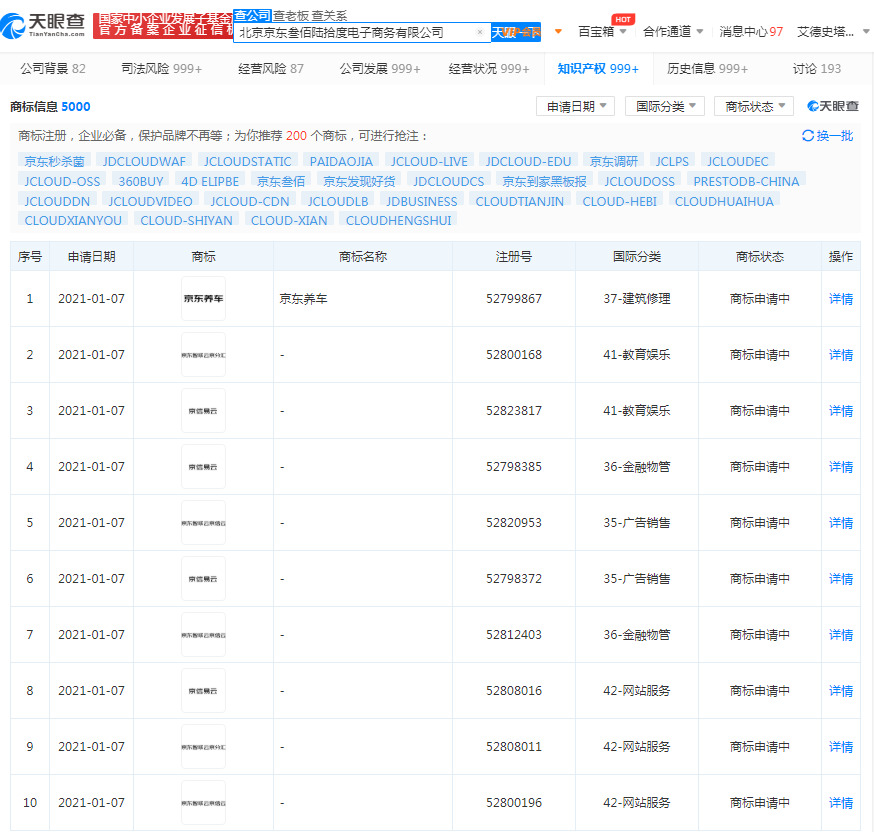
Task: Open 商标状态 filter dropdown
Action: pyautogui.click(x=754, y=106)
